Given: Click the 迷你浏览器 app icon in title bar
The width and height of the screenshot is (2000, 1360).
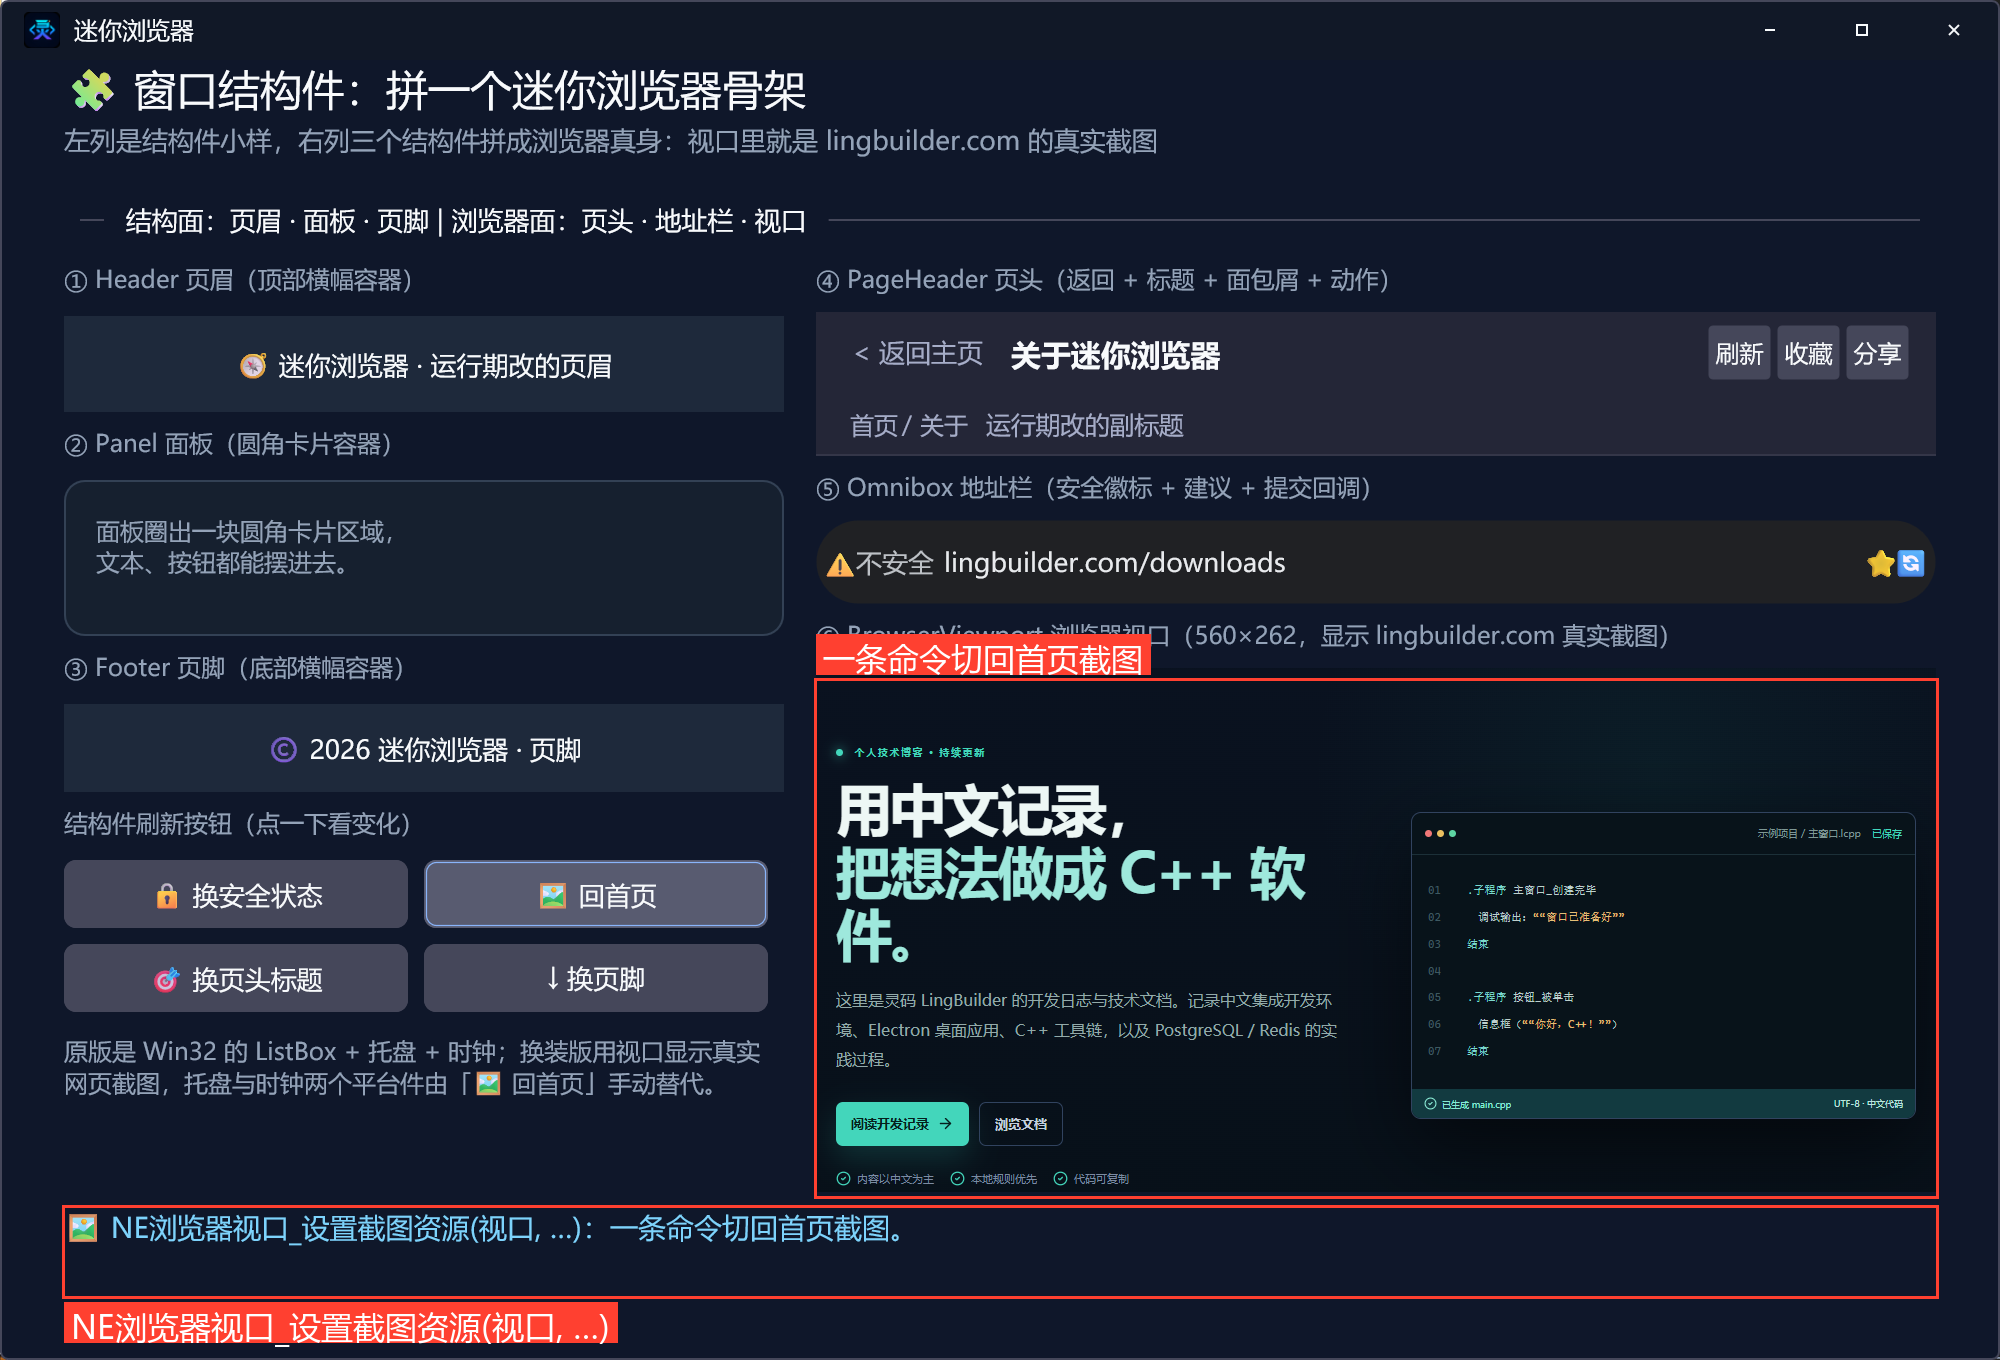Looking at the screenshot, I should tap(42, 30).
